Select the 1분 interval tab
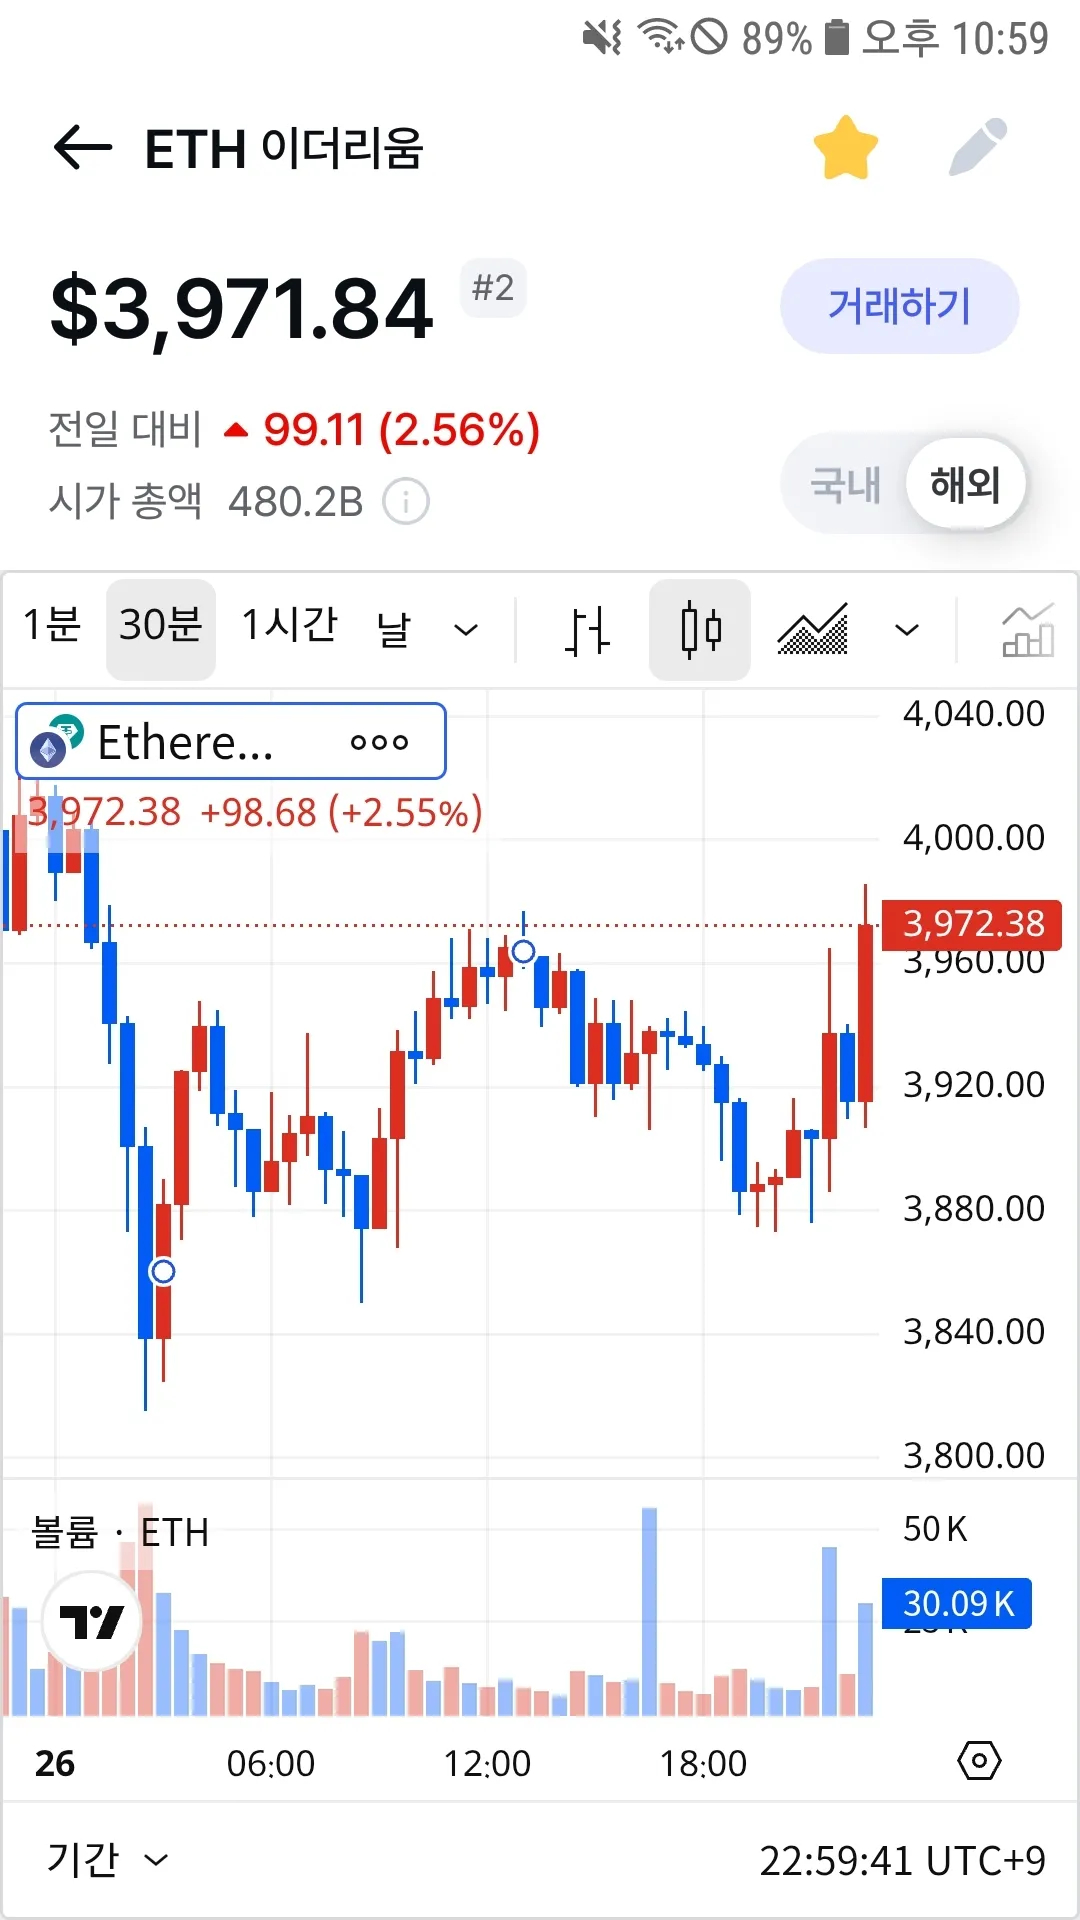Screen dimensions: 1080x1920 tap(52, 626)
